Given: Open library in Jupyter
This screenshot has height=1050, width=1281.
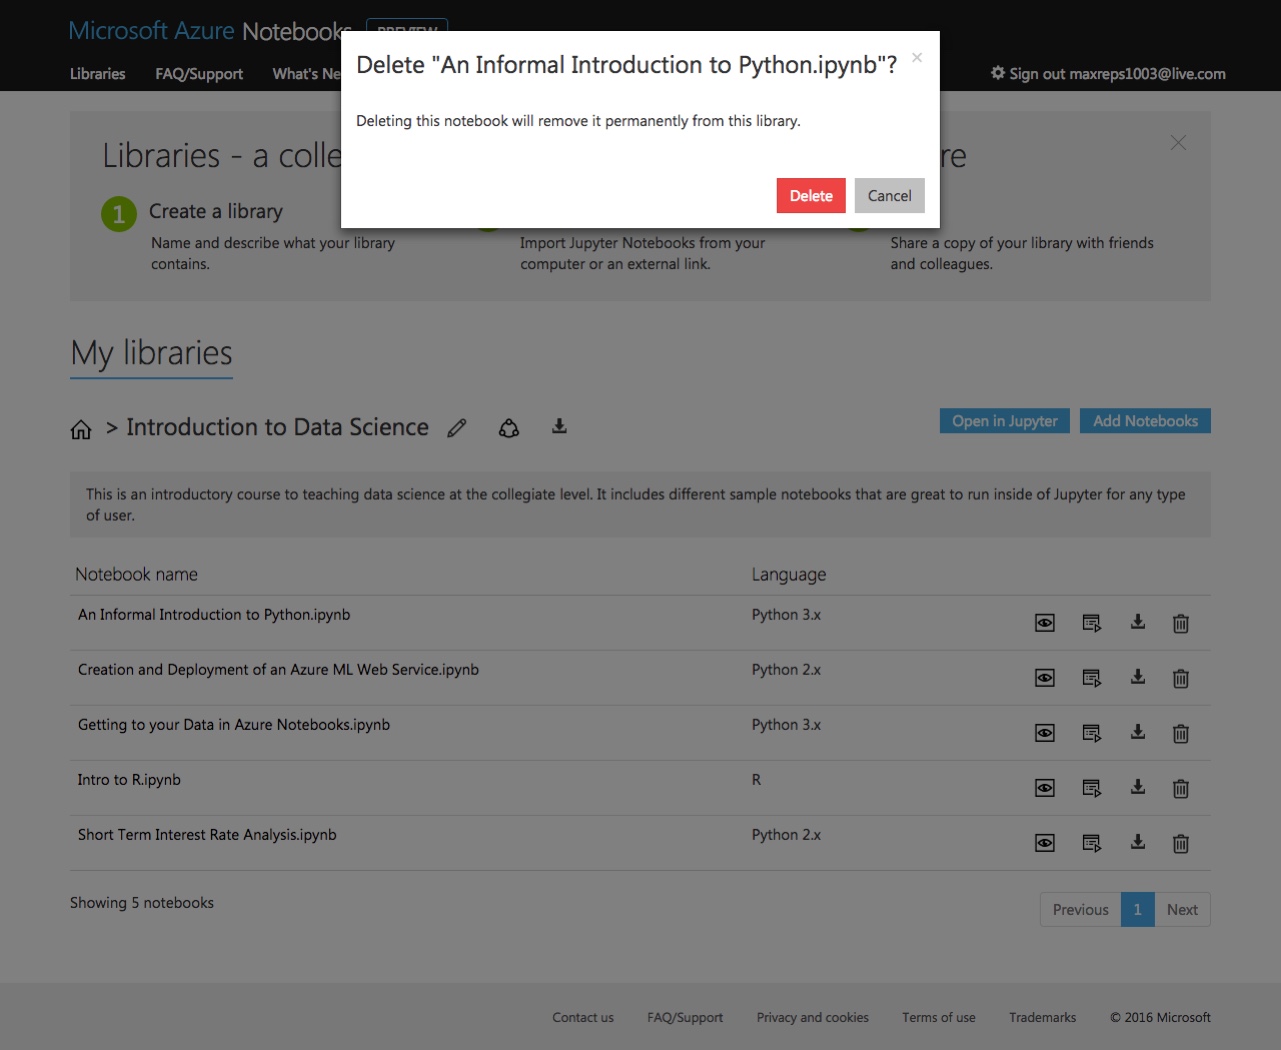Looking at the screenshot, I should 1005,421.
